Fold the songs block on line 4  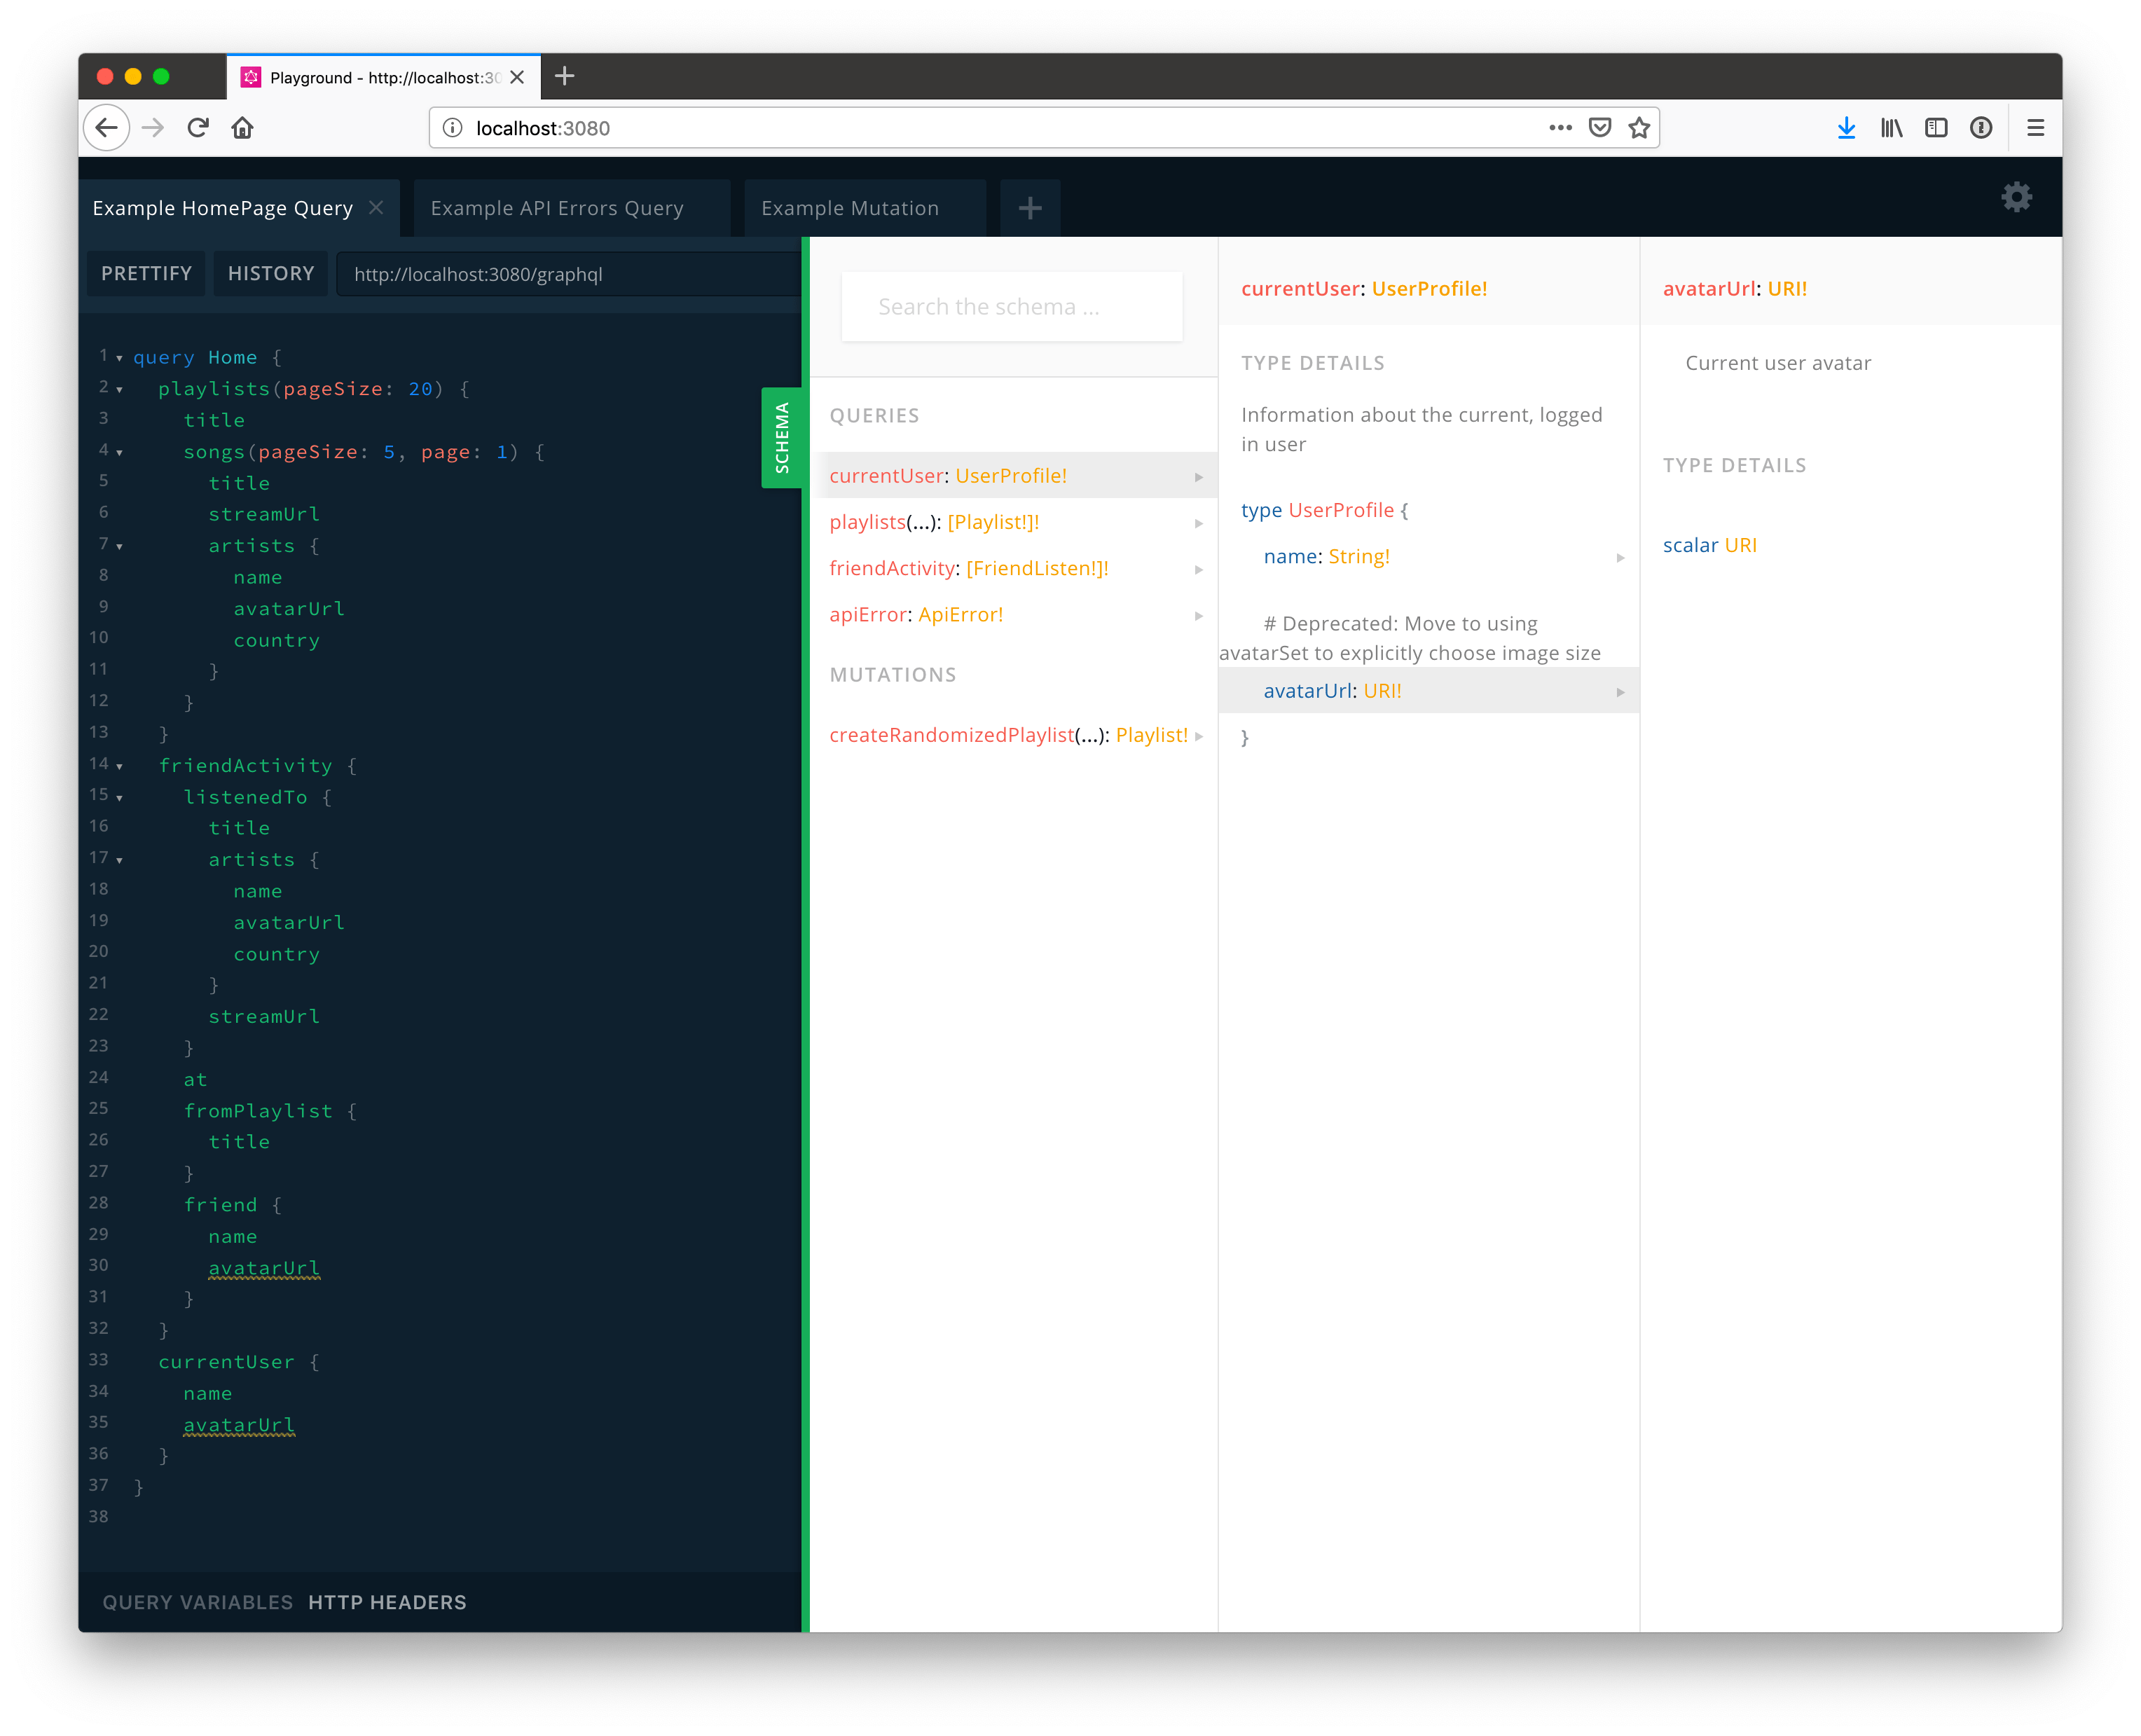(x=119, y=453)
